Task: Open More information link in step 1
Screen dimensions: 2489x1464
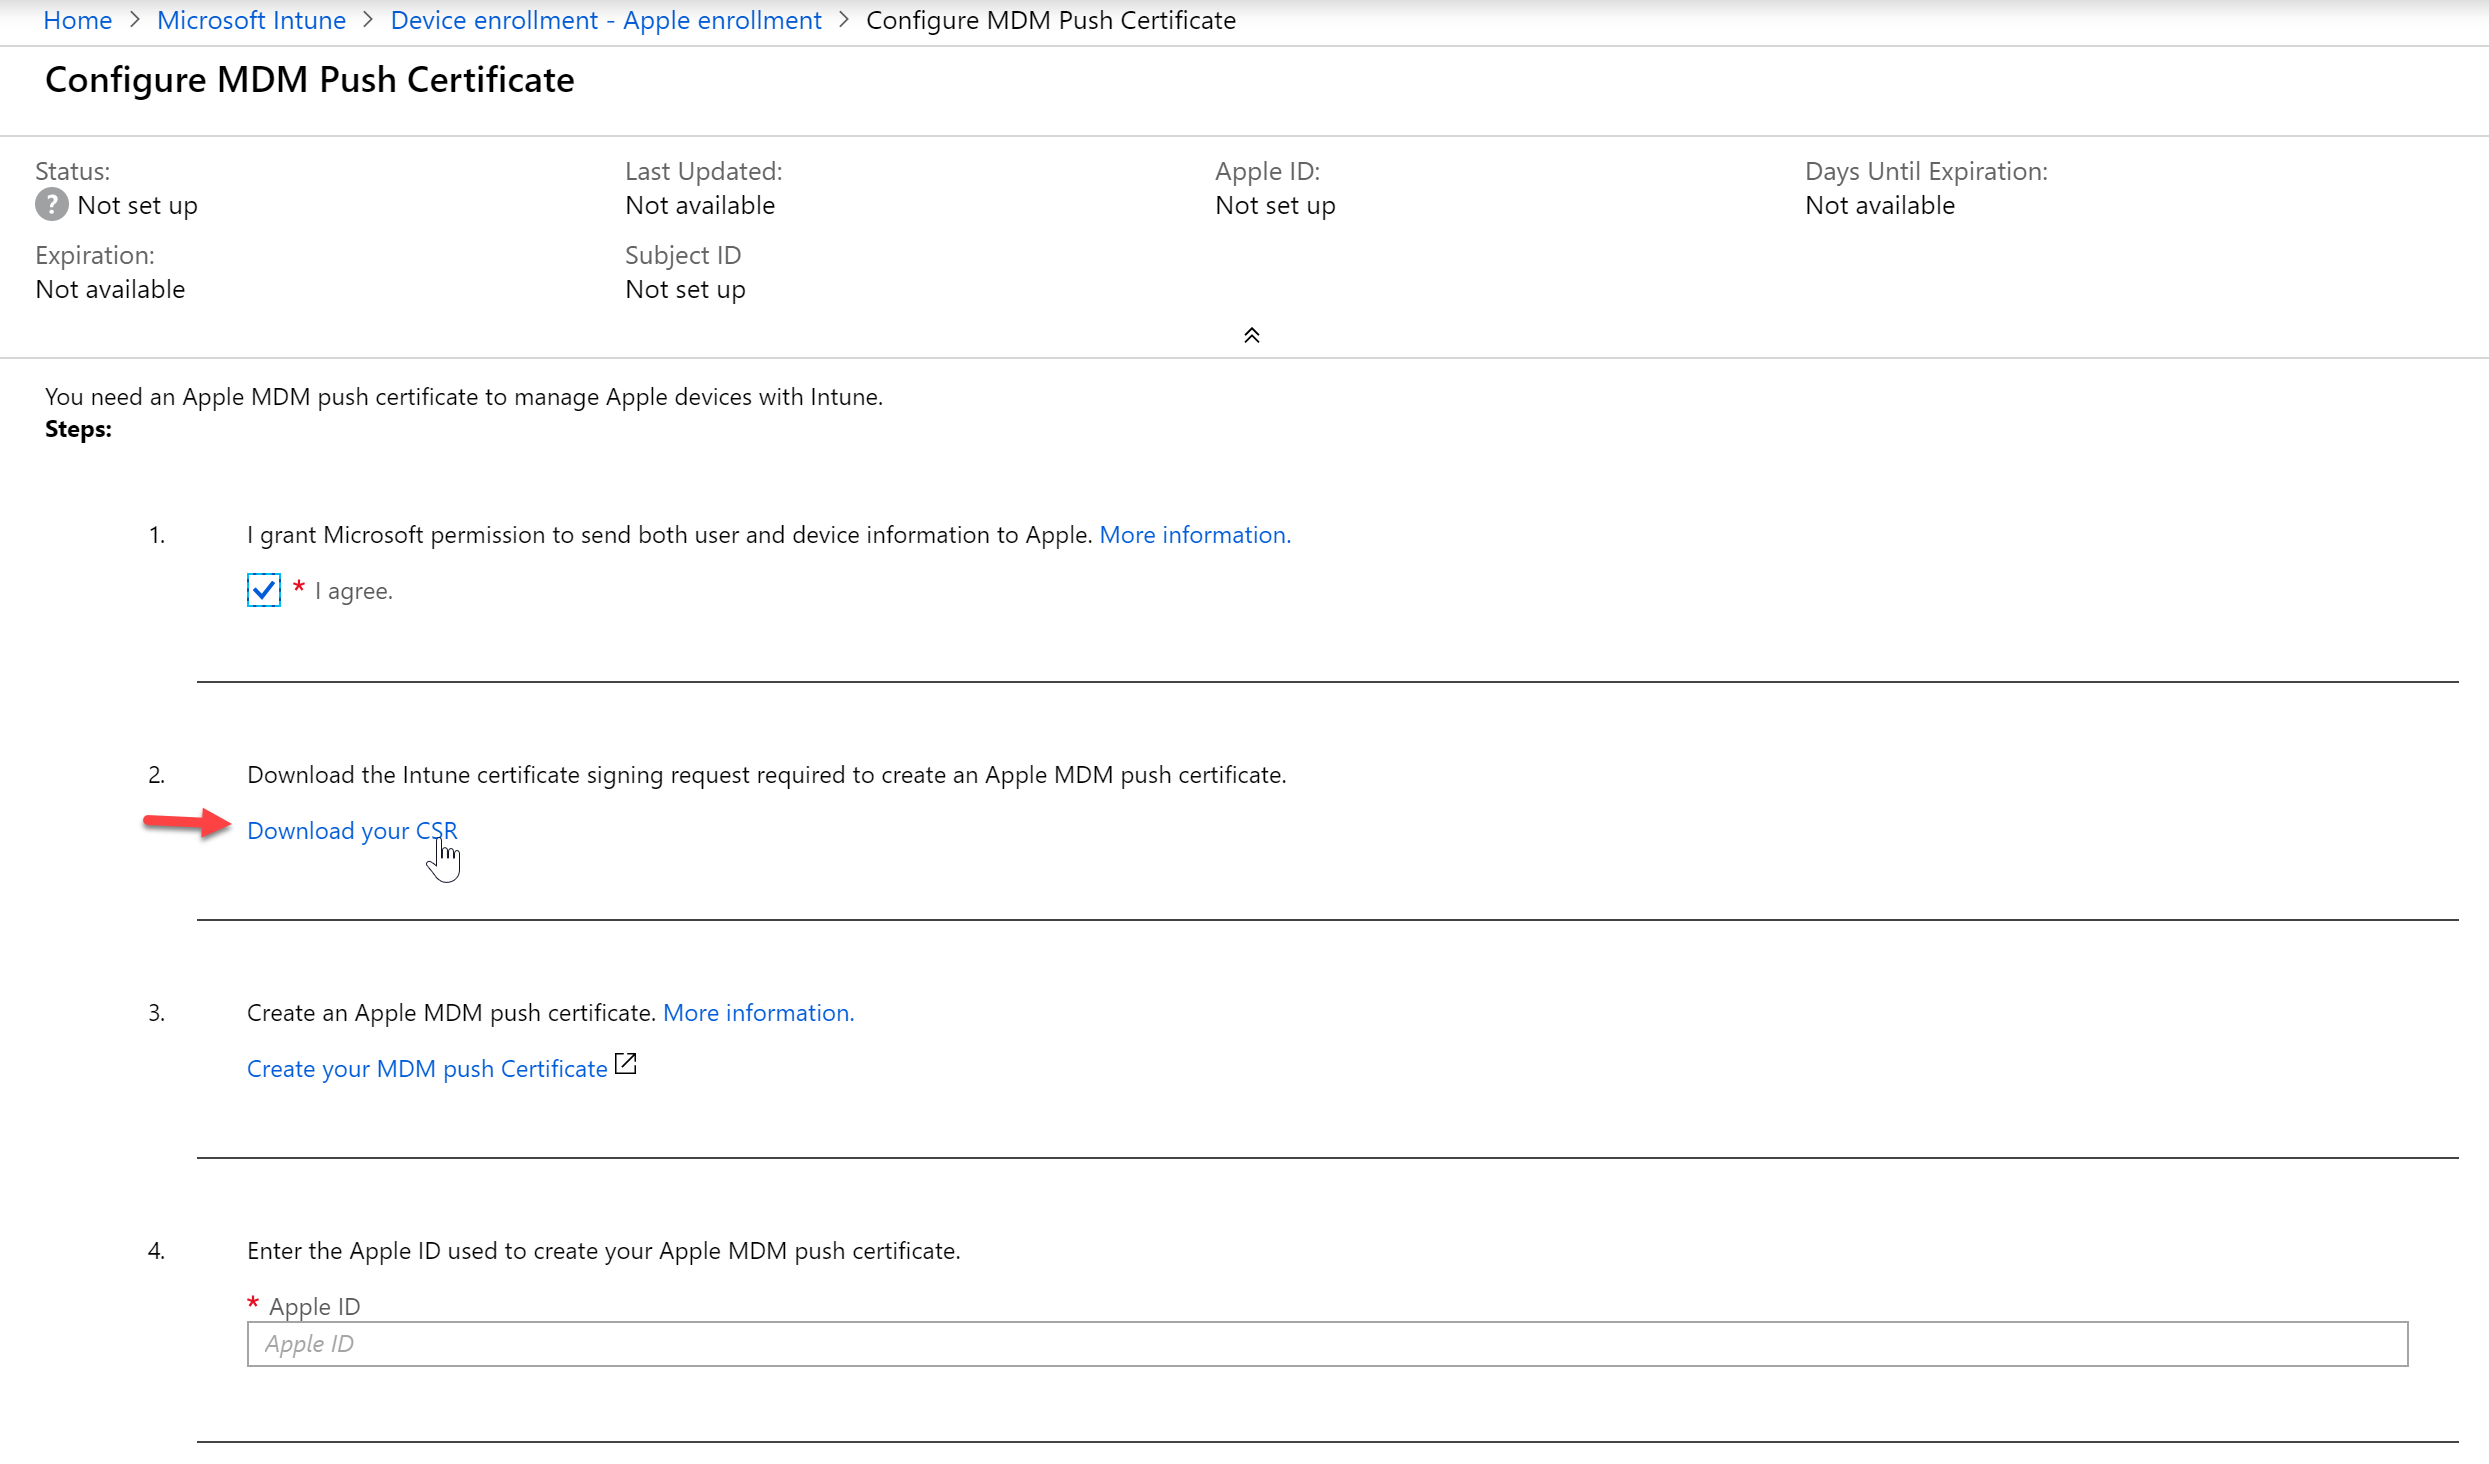Action: pyautogui.click(x=1195, y=534)
